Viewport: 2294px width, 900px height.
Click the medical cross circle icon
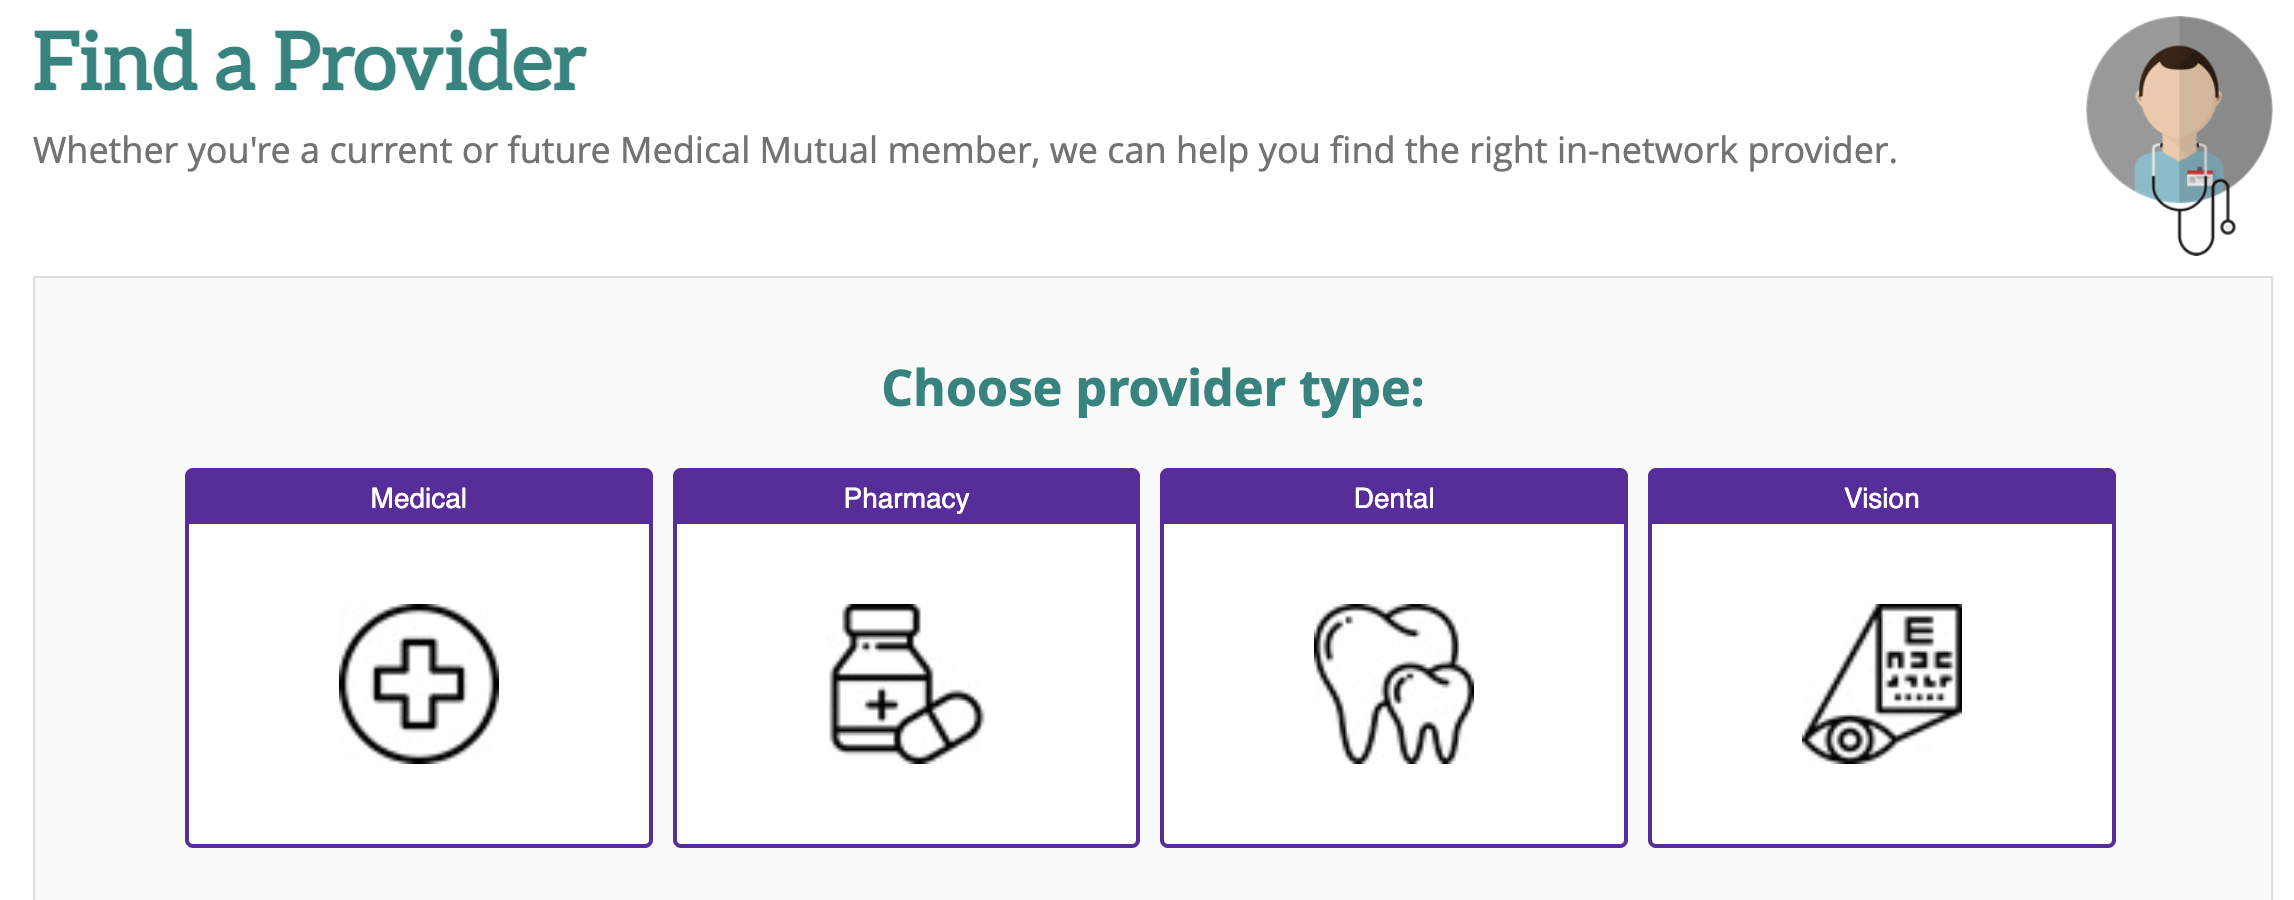point(418,684)
